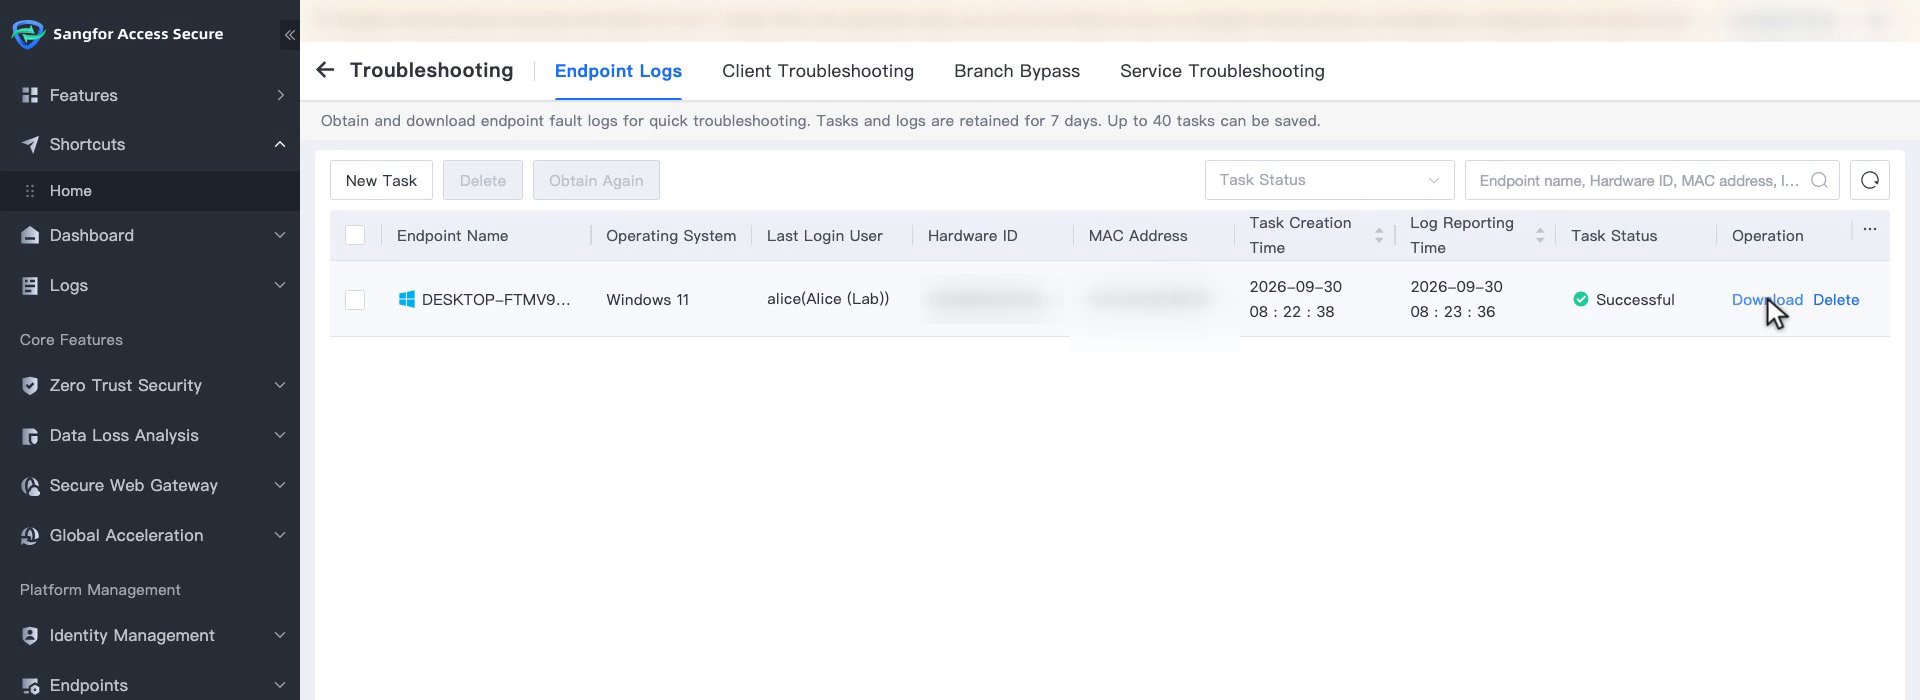Click the Shortcuts paper-plane icon
Viewport: 1920px width, 700px height.
tap(30, 144)
